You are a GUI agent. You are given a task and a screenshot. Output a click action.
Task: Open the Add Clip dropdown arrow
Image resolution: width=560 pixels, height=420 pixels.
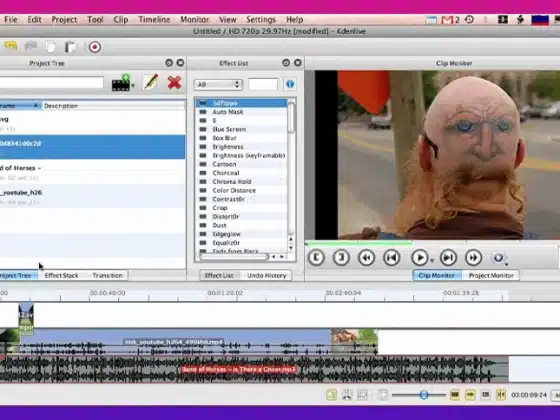133,86
